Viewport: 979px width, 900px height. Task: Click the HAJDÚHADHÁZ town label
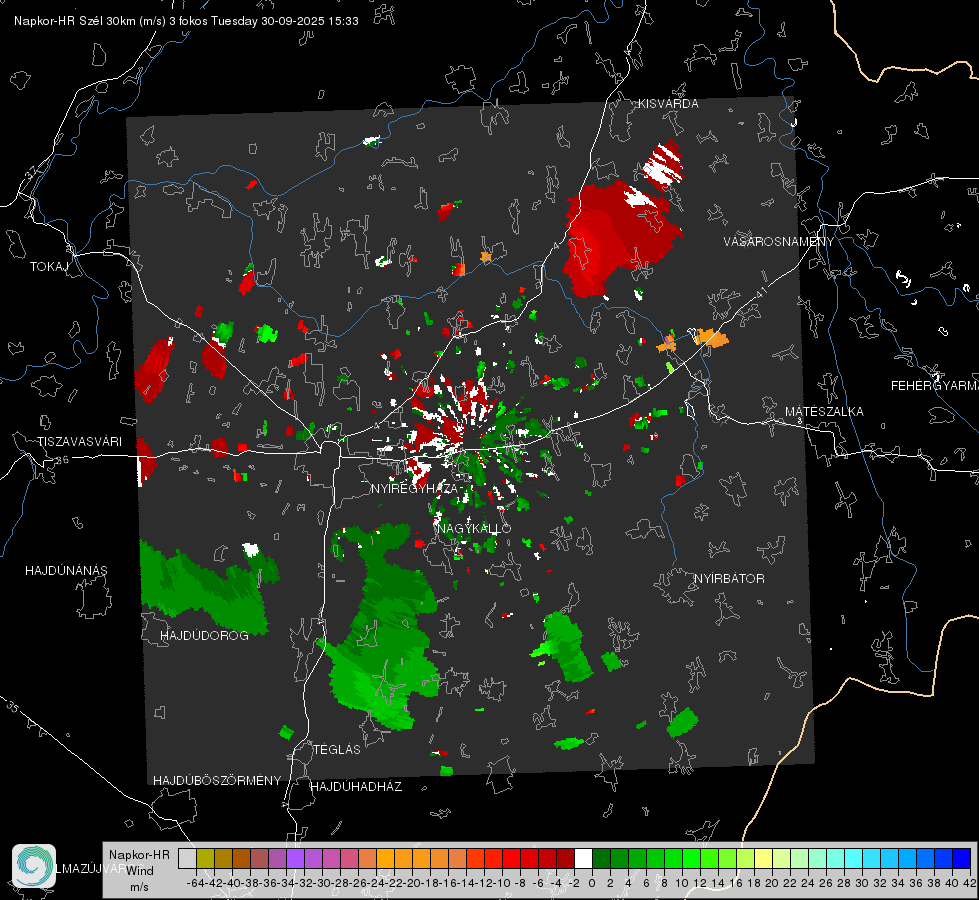point(356,786)
